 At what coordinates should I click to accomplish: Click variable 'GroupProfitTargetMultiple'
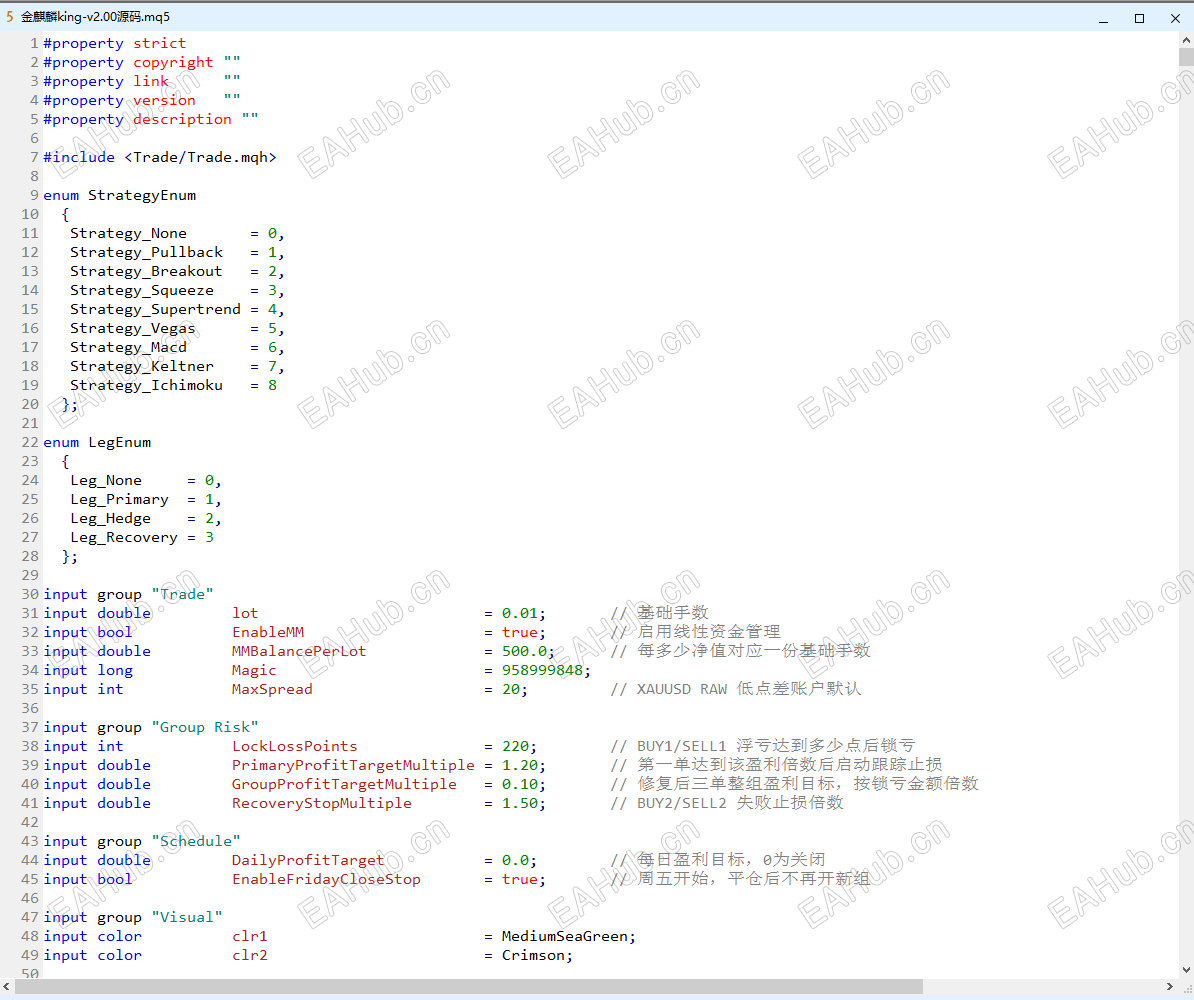[x=344, y=784]
